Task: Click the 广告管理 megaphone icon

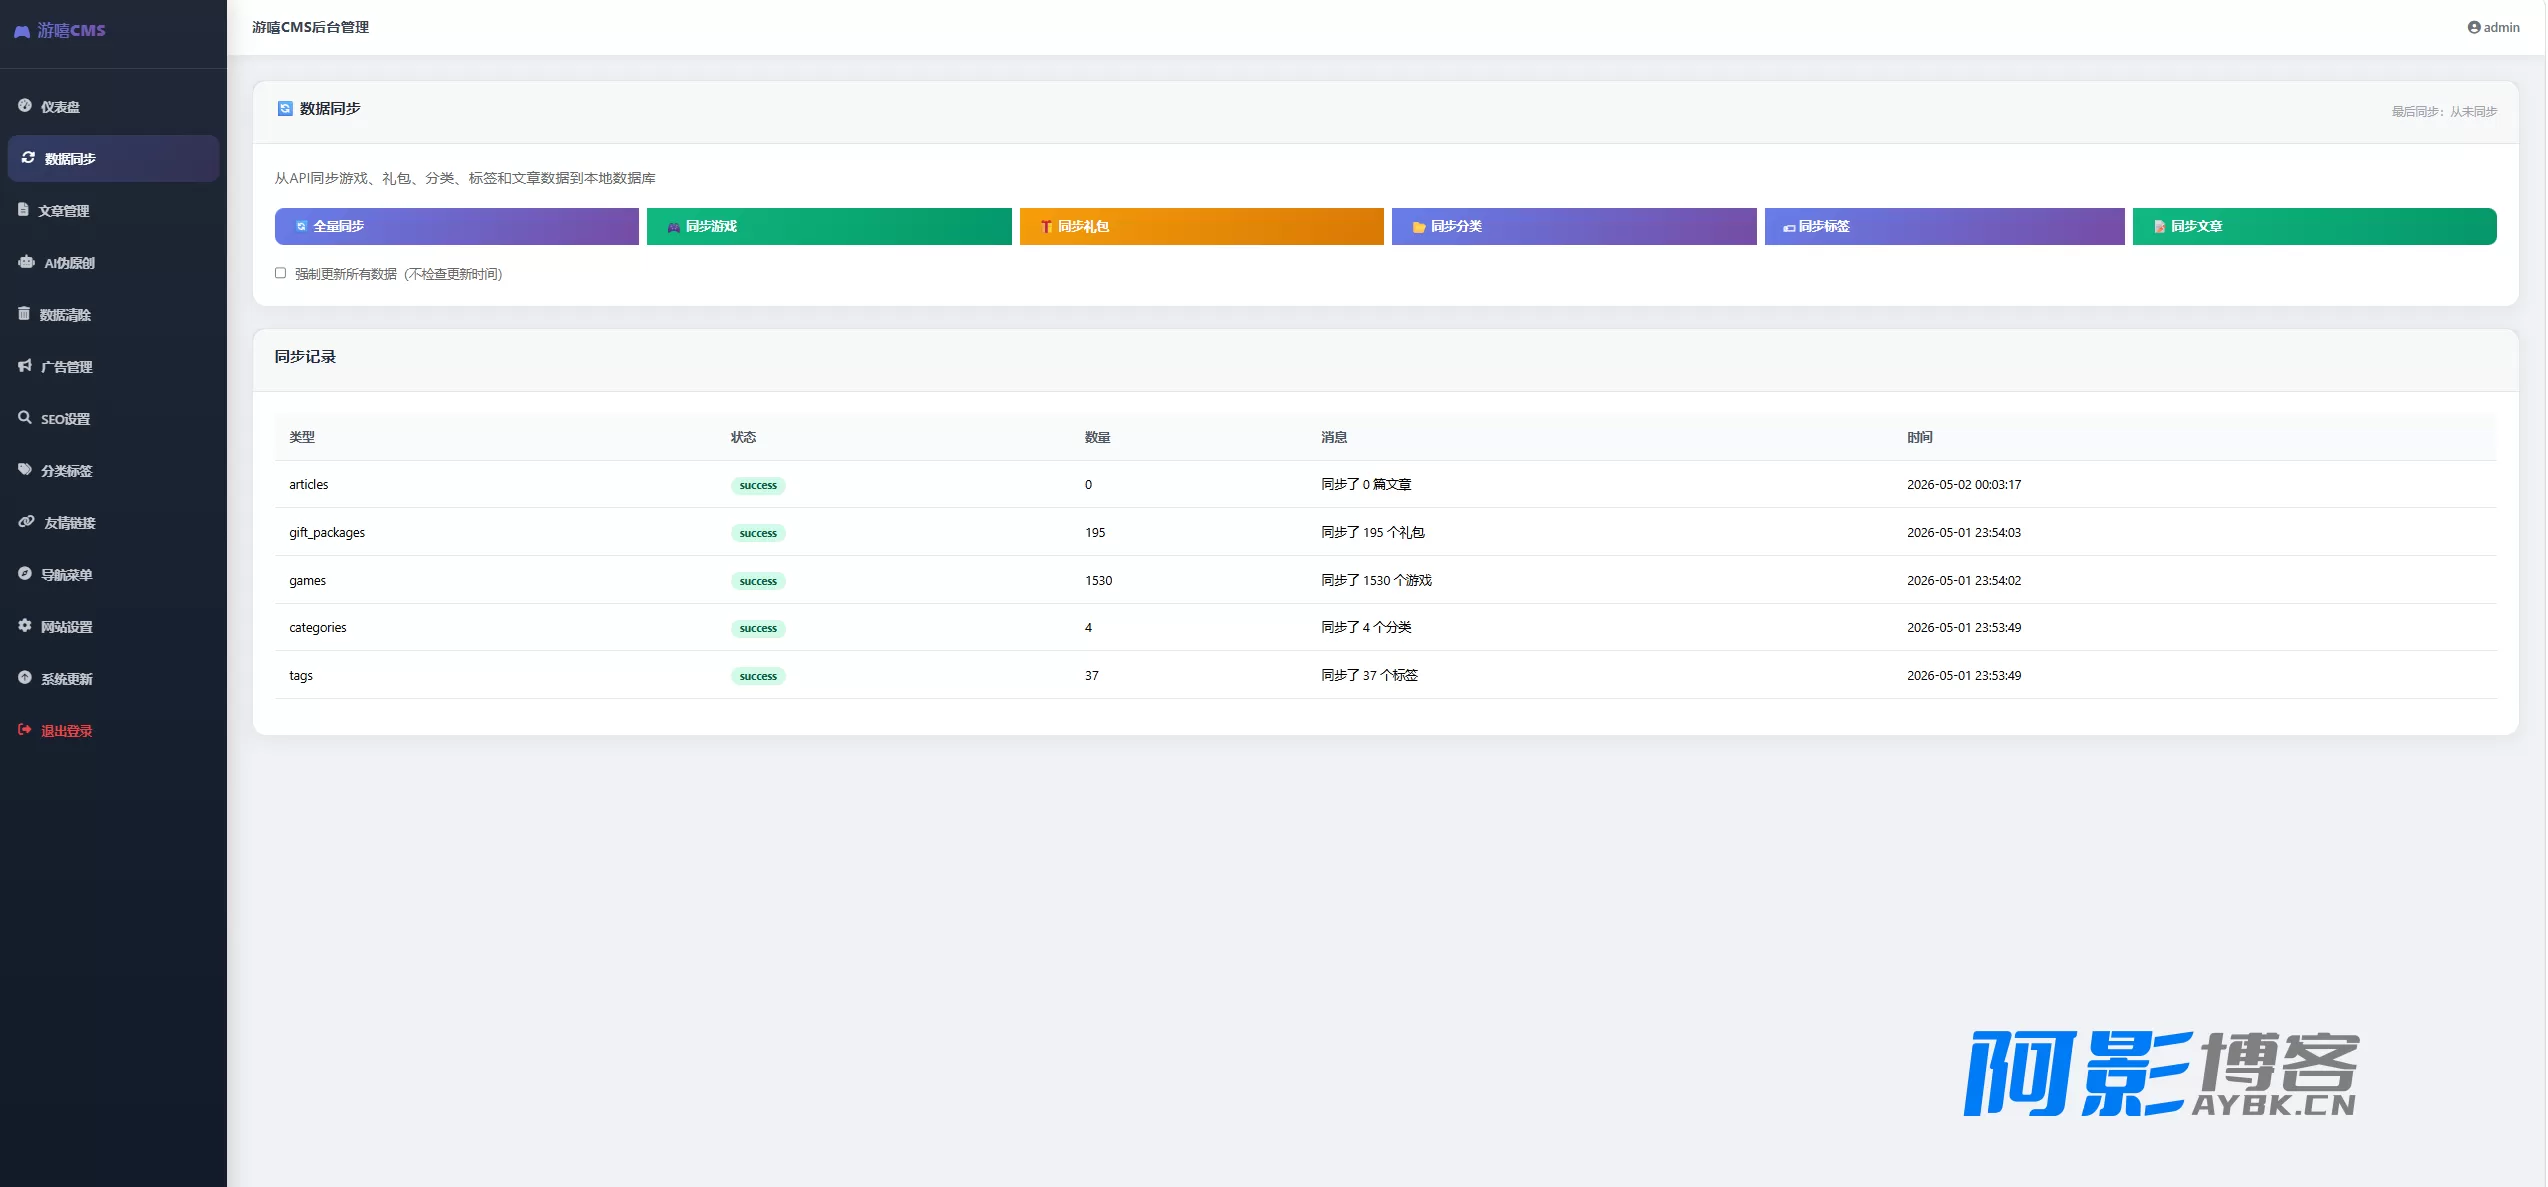Action: tap(25, 365)
